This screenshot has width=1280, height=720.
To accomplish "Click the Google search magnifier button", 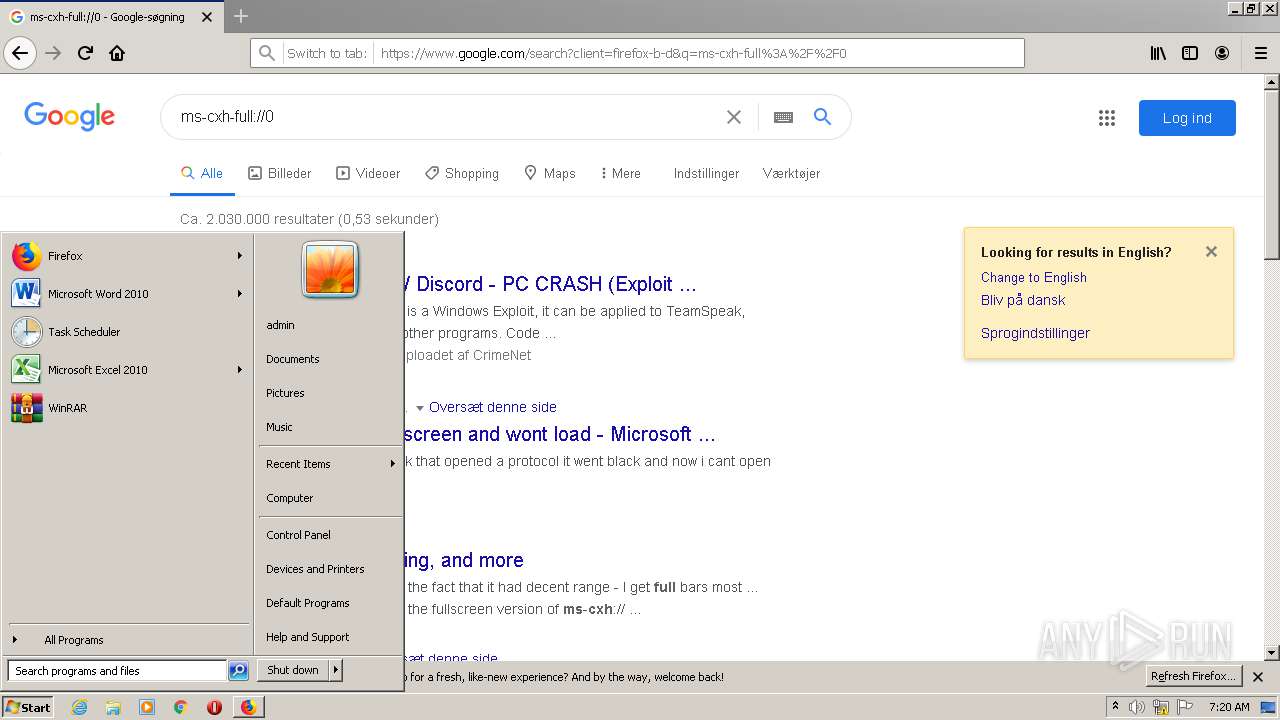I will point(822,117).
